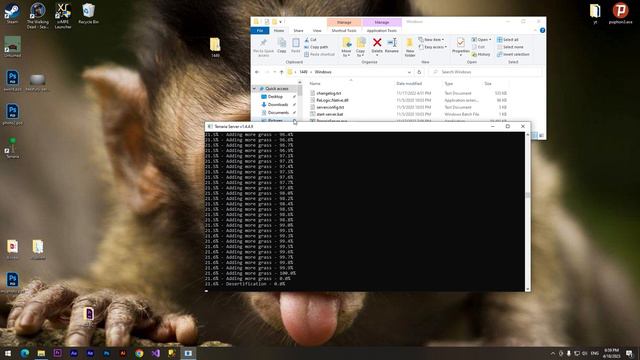The width and height of the screenshot is (640, 360).
Task: Open the Recycle Bin desktop icon
Action: click(88, 13)
